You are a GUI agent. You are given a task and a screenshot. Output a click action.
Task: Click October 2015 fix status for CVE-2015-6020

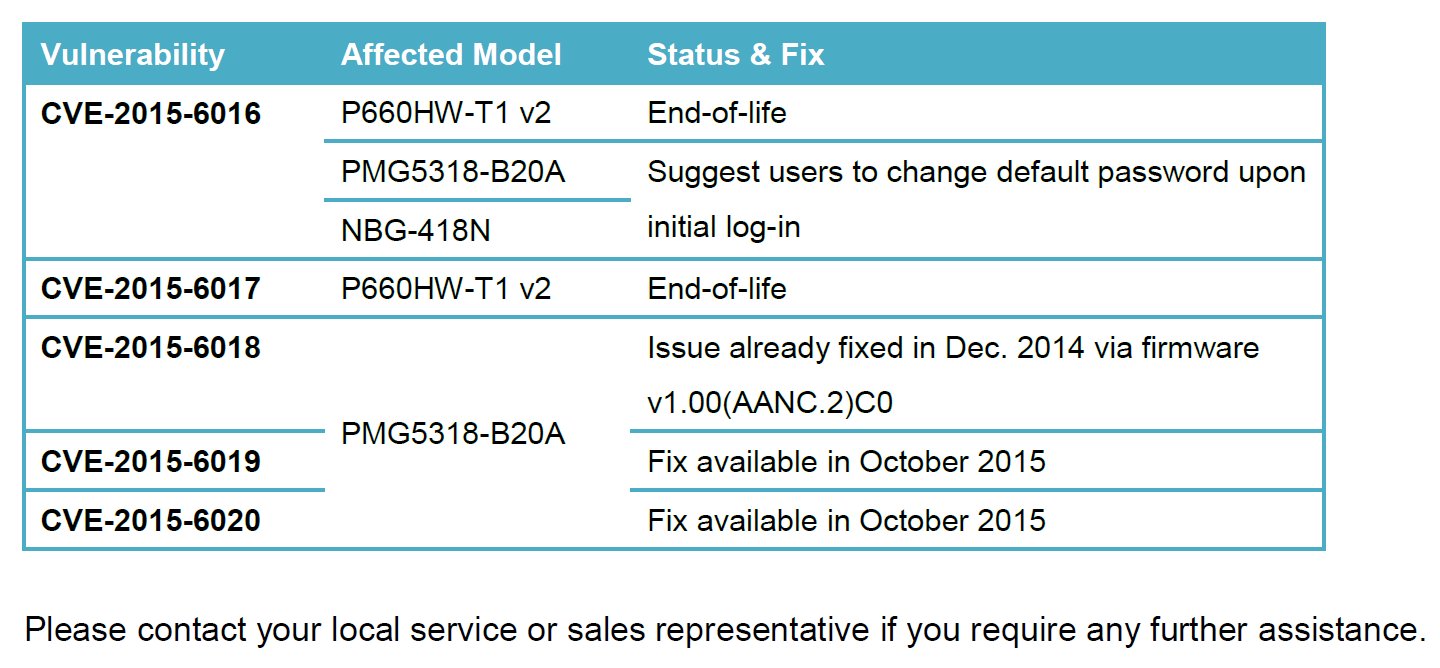coord(846,521)
